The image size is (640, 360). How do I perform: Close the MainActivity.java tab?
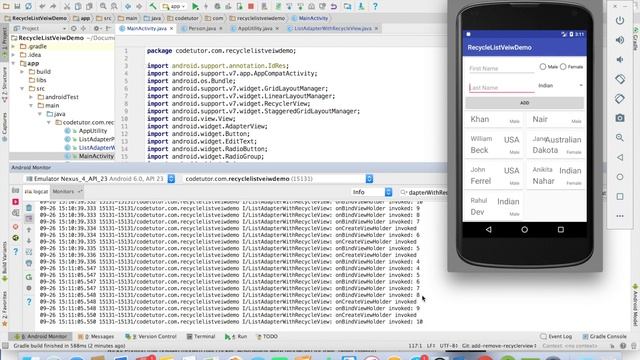click(x=171, y=29)
